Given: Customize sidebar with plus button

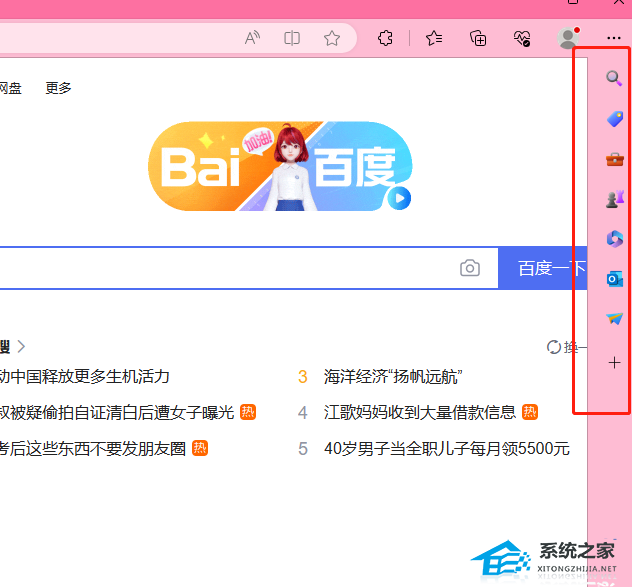Looking at the screenshot, I should click(x=614, y=363).
